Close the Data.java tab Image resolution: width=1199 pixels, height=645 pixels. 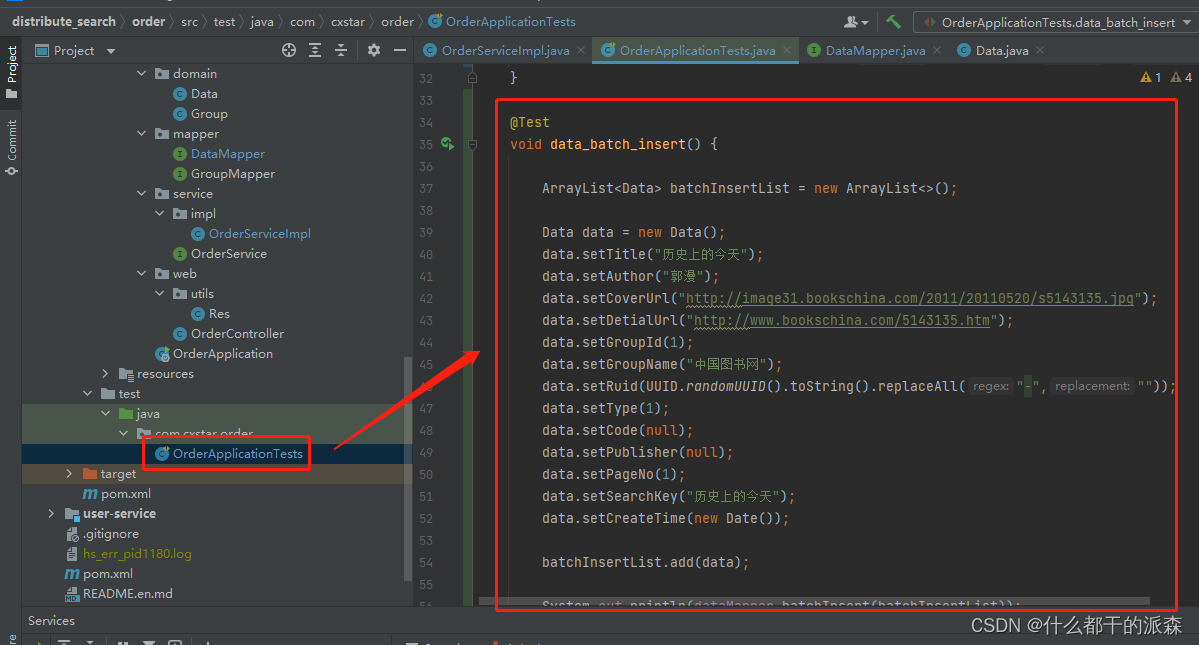1040,50
